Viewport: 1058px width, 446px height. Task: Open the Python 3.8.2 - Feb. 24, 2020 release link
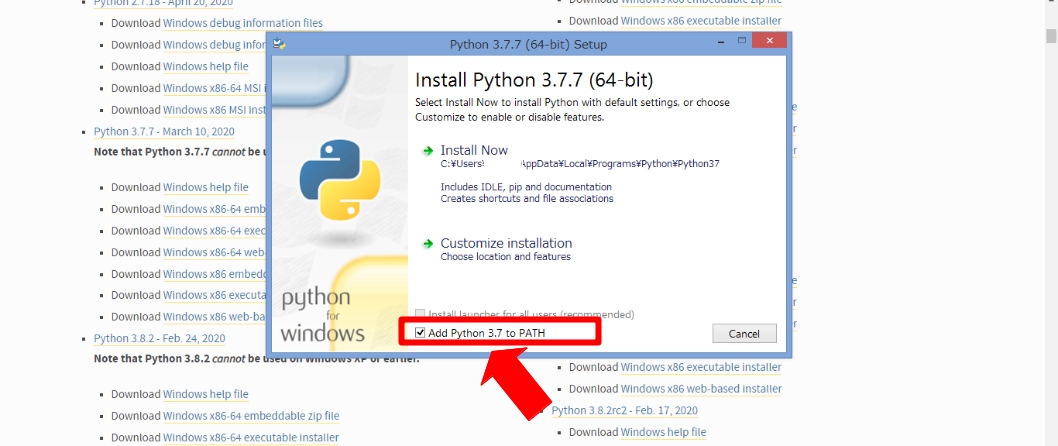pos(159,338)
